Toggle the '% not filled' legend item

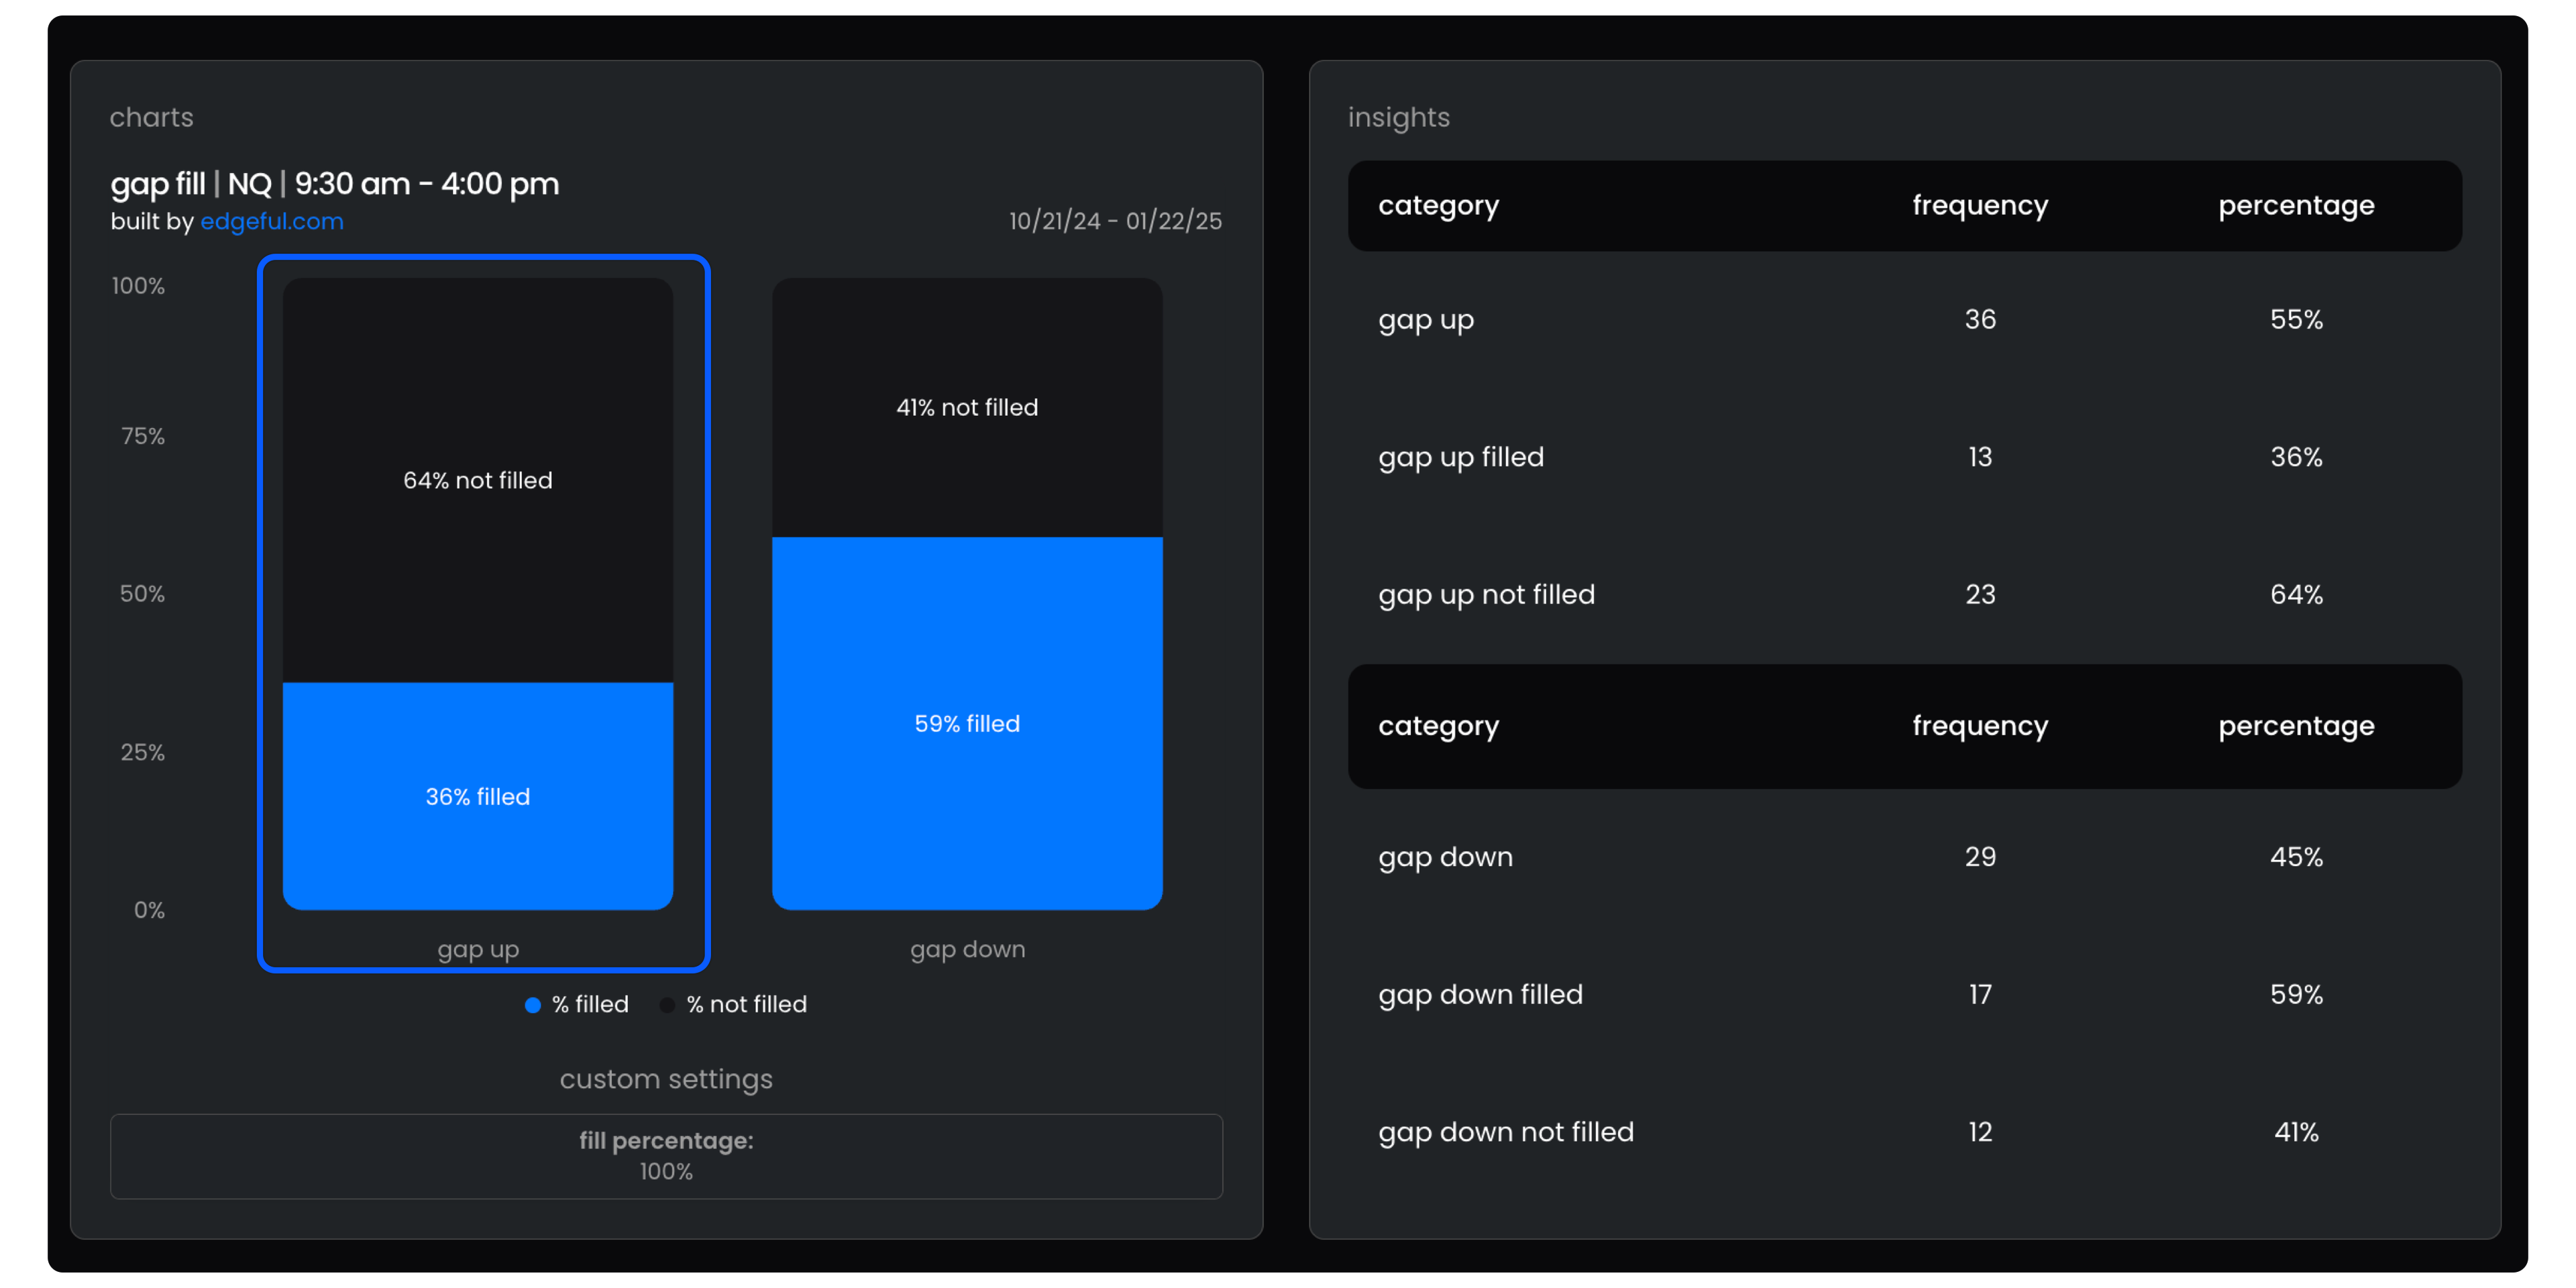click(746, 1004)
